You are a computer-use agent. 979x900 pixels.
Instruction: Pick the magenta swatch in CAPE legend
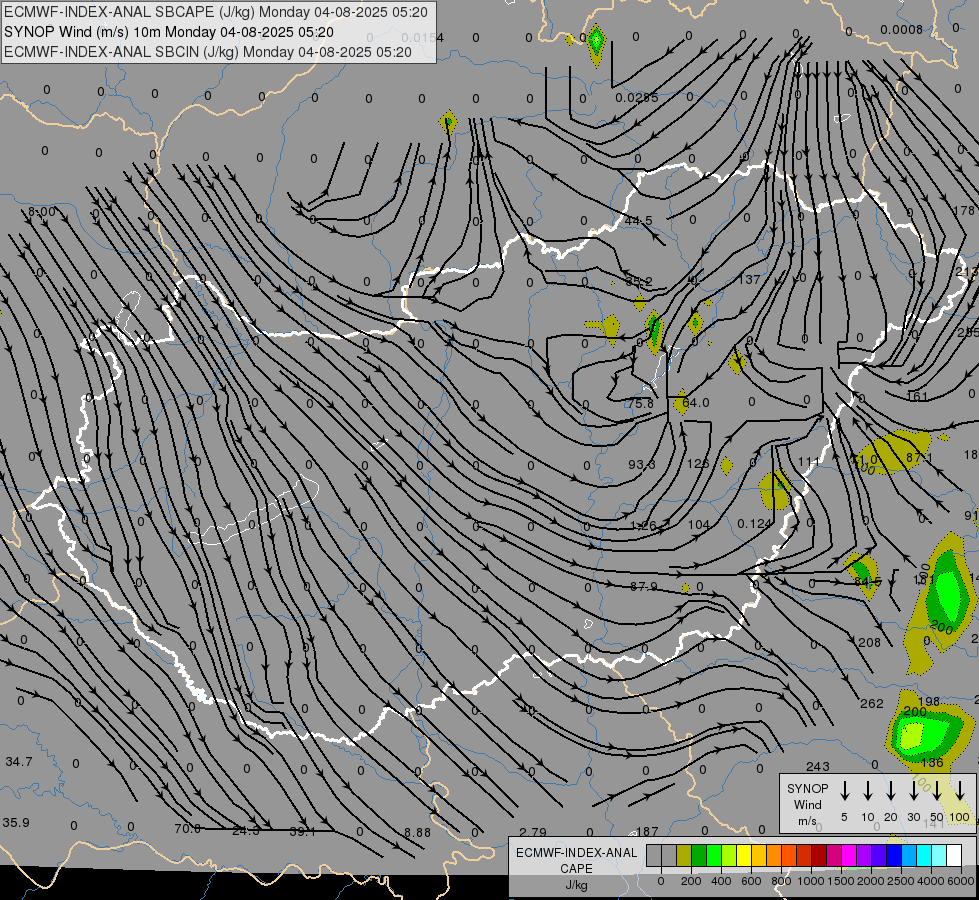tap(849, 856)
